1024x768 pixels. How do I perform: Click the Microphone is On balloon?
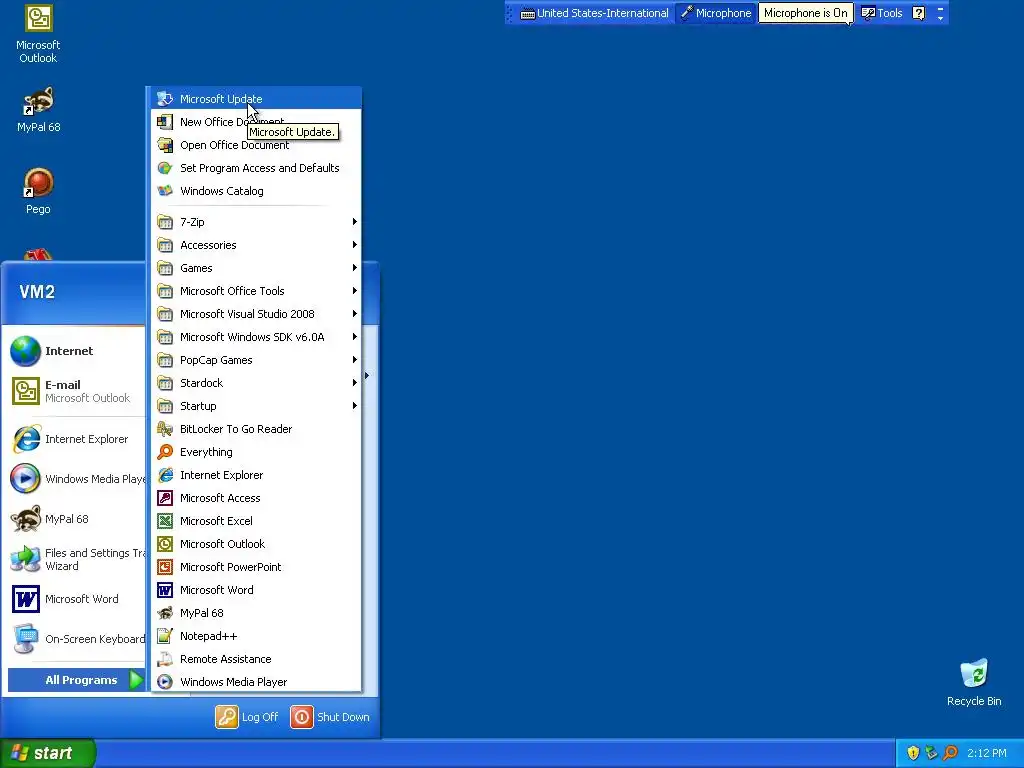805,13
